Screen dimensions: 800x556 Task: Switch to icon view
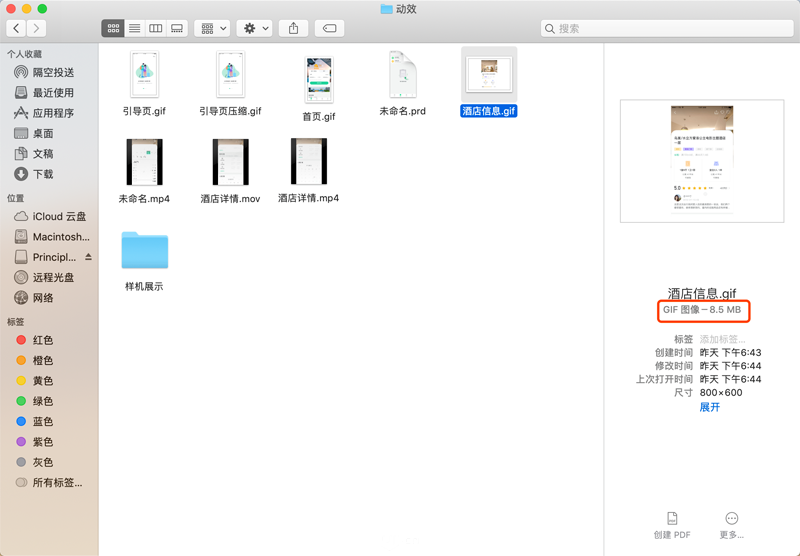click(113, 28)
